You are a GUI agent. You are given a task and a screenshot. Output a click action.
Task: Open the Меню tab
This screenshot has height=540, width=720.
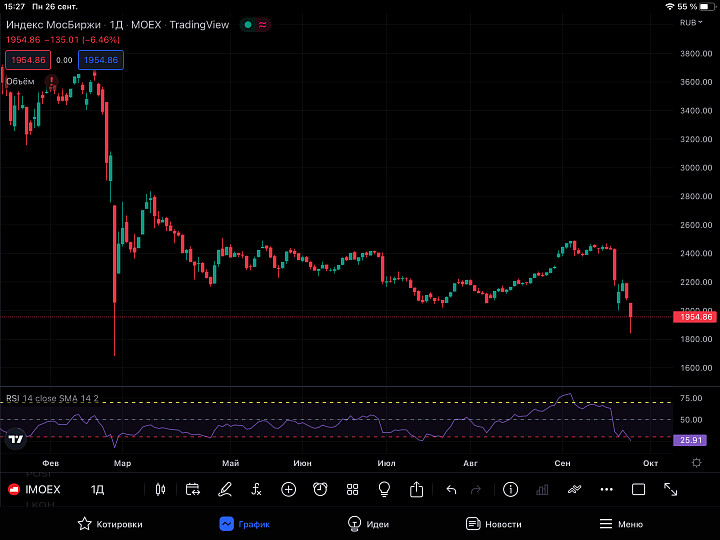(621, 524)
